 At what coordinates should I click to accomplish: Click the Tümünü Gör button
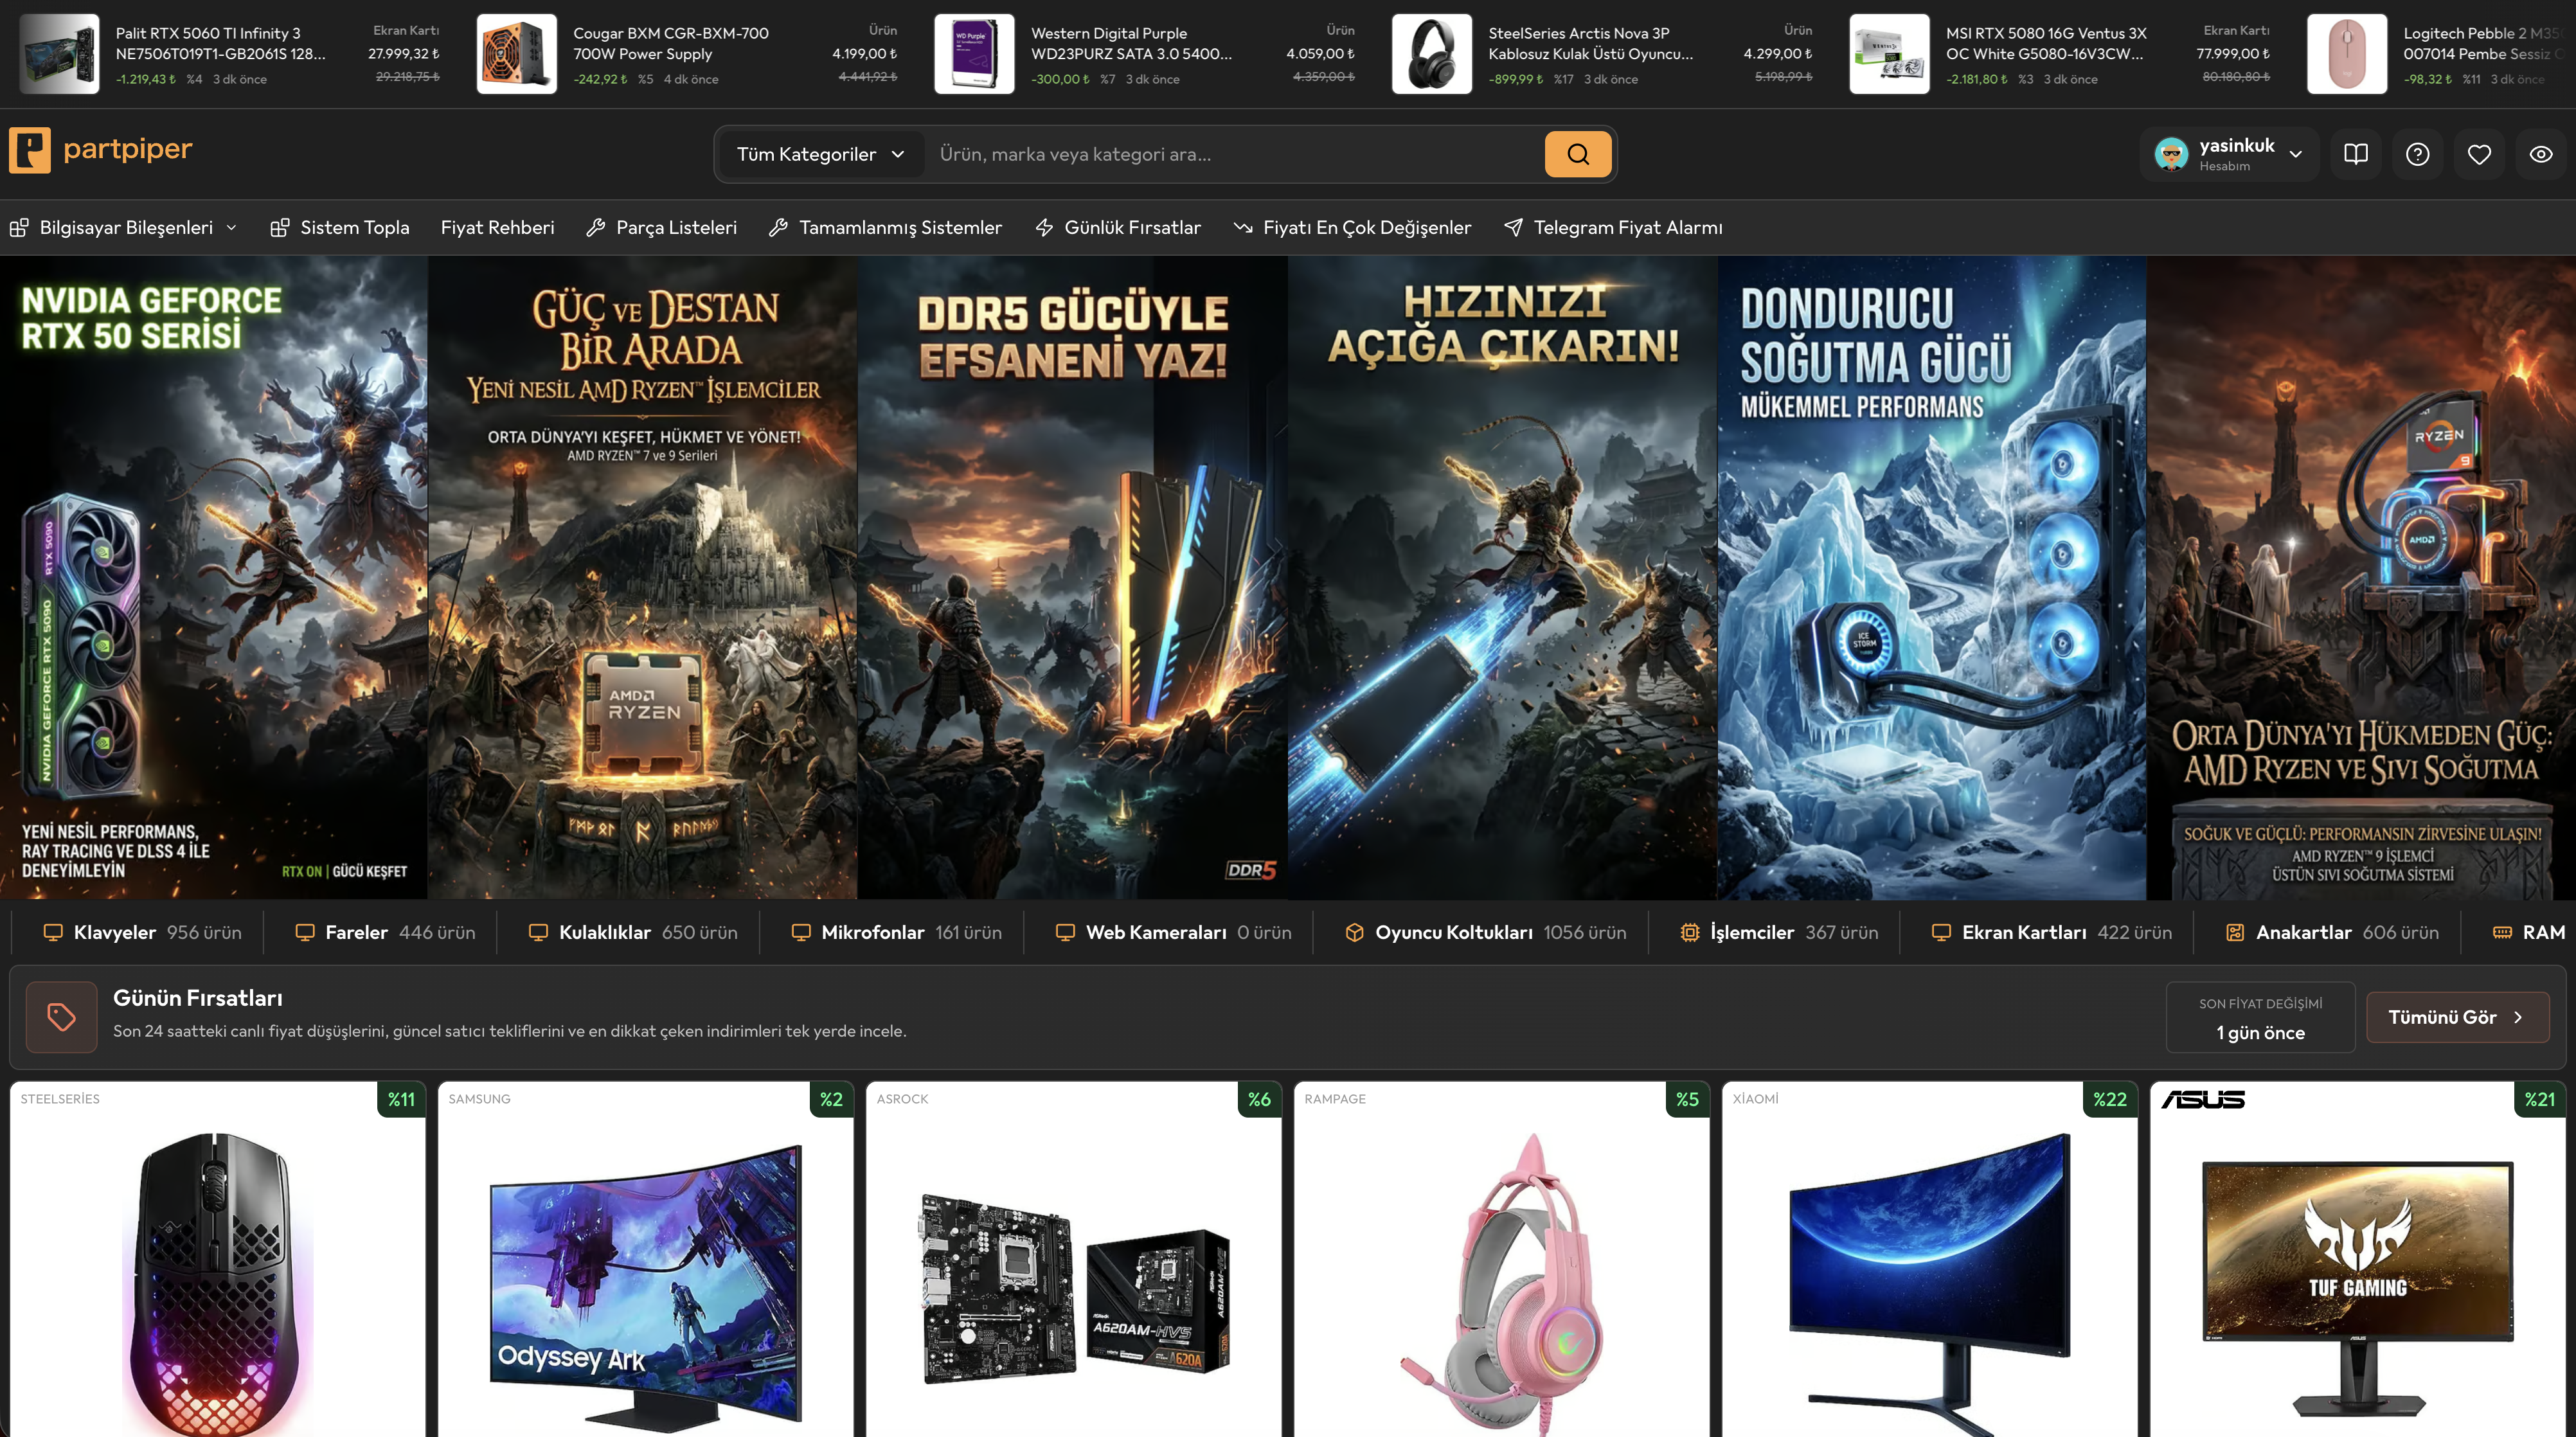[x=2457, y=1017]
